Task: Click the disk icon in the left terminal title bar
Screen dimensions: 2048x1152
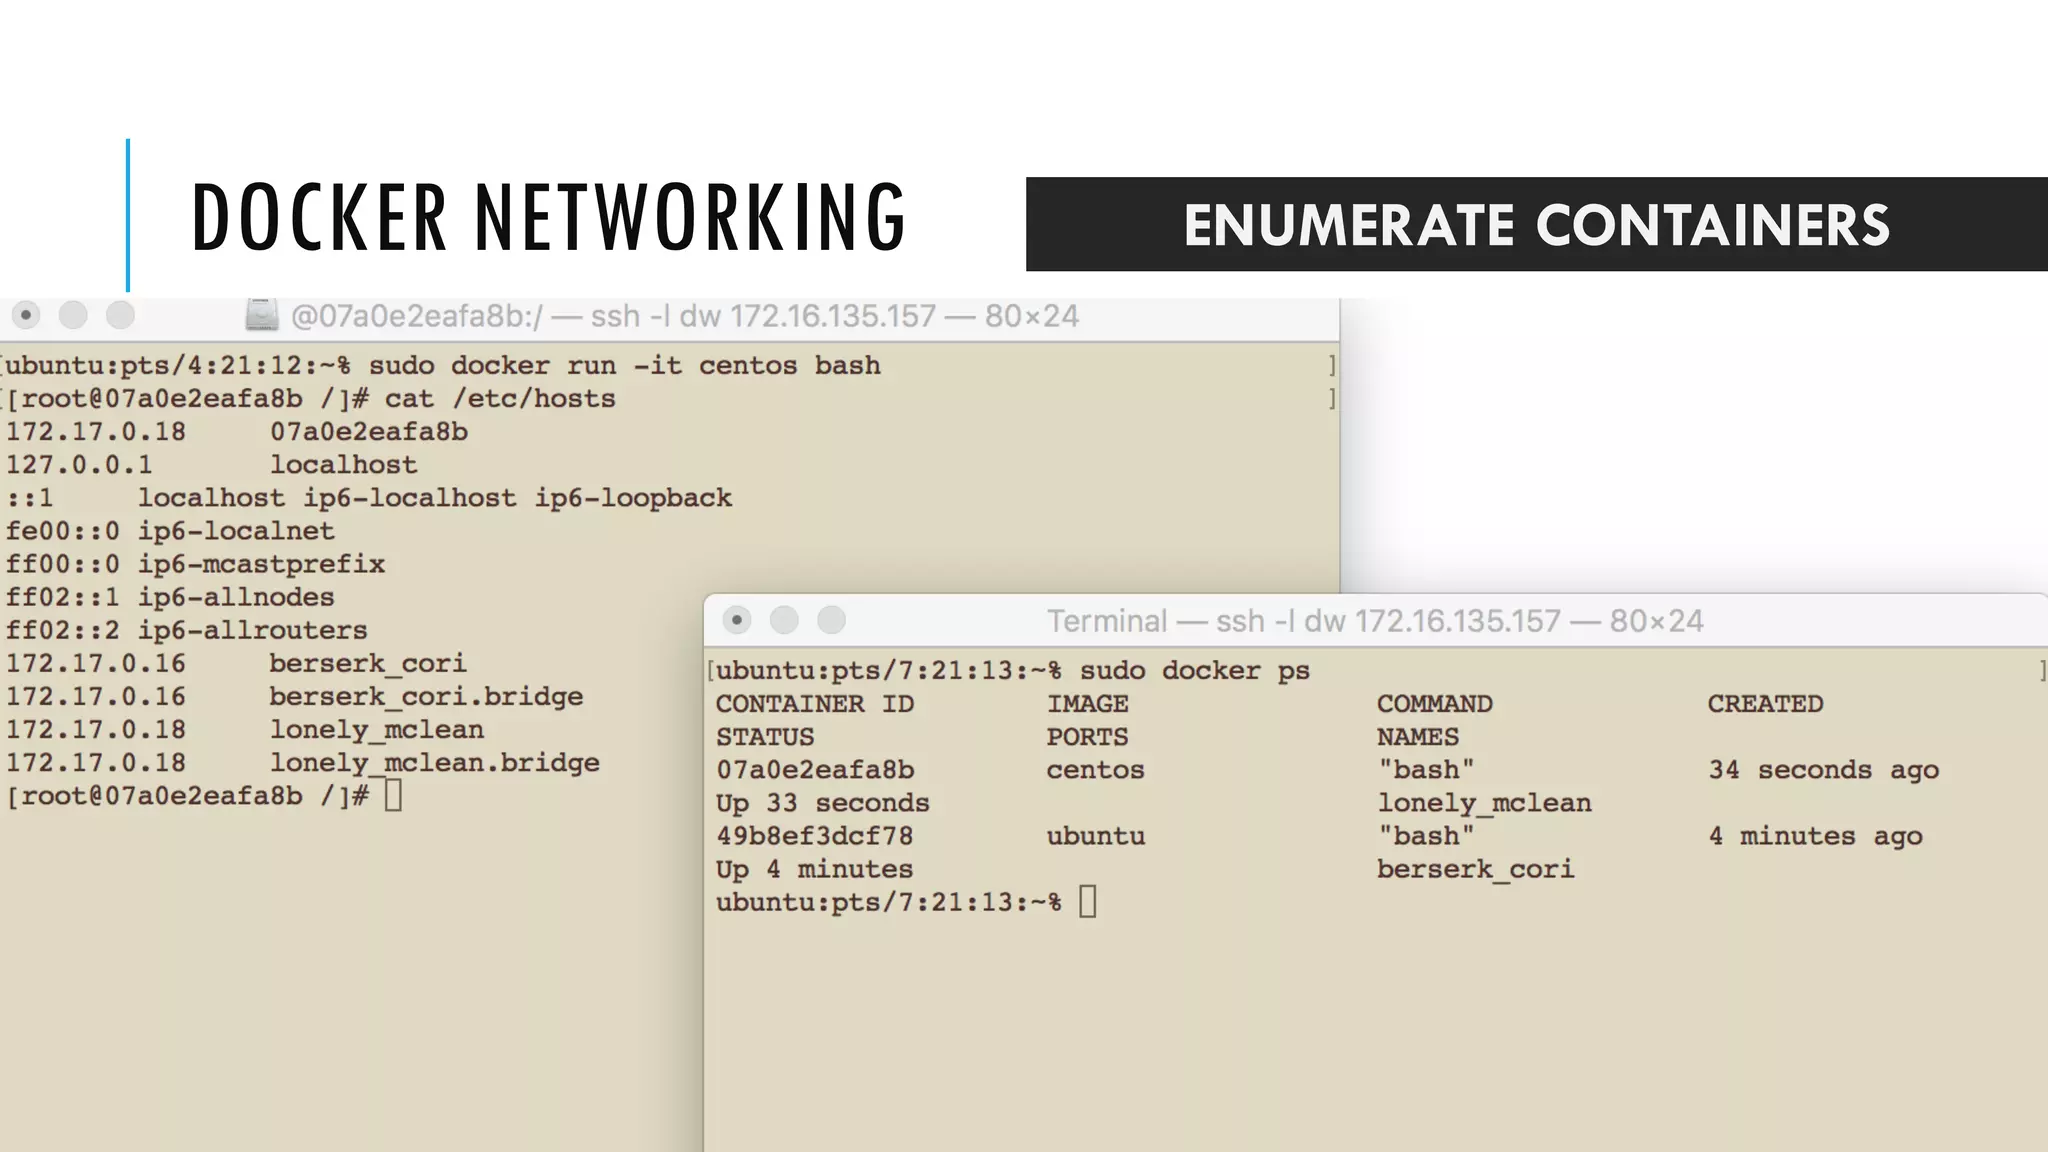Action: [261, 315]
